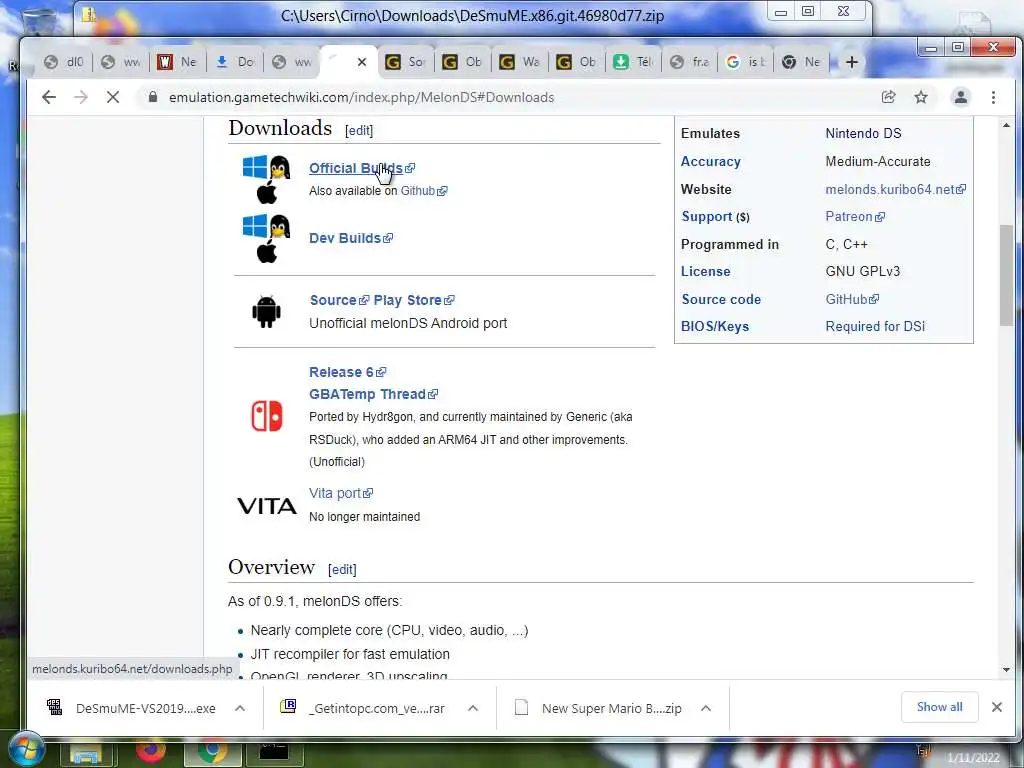Open the Support infobox link

(707, 217)
